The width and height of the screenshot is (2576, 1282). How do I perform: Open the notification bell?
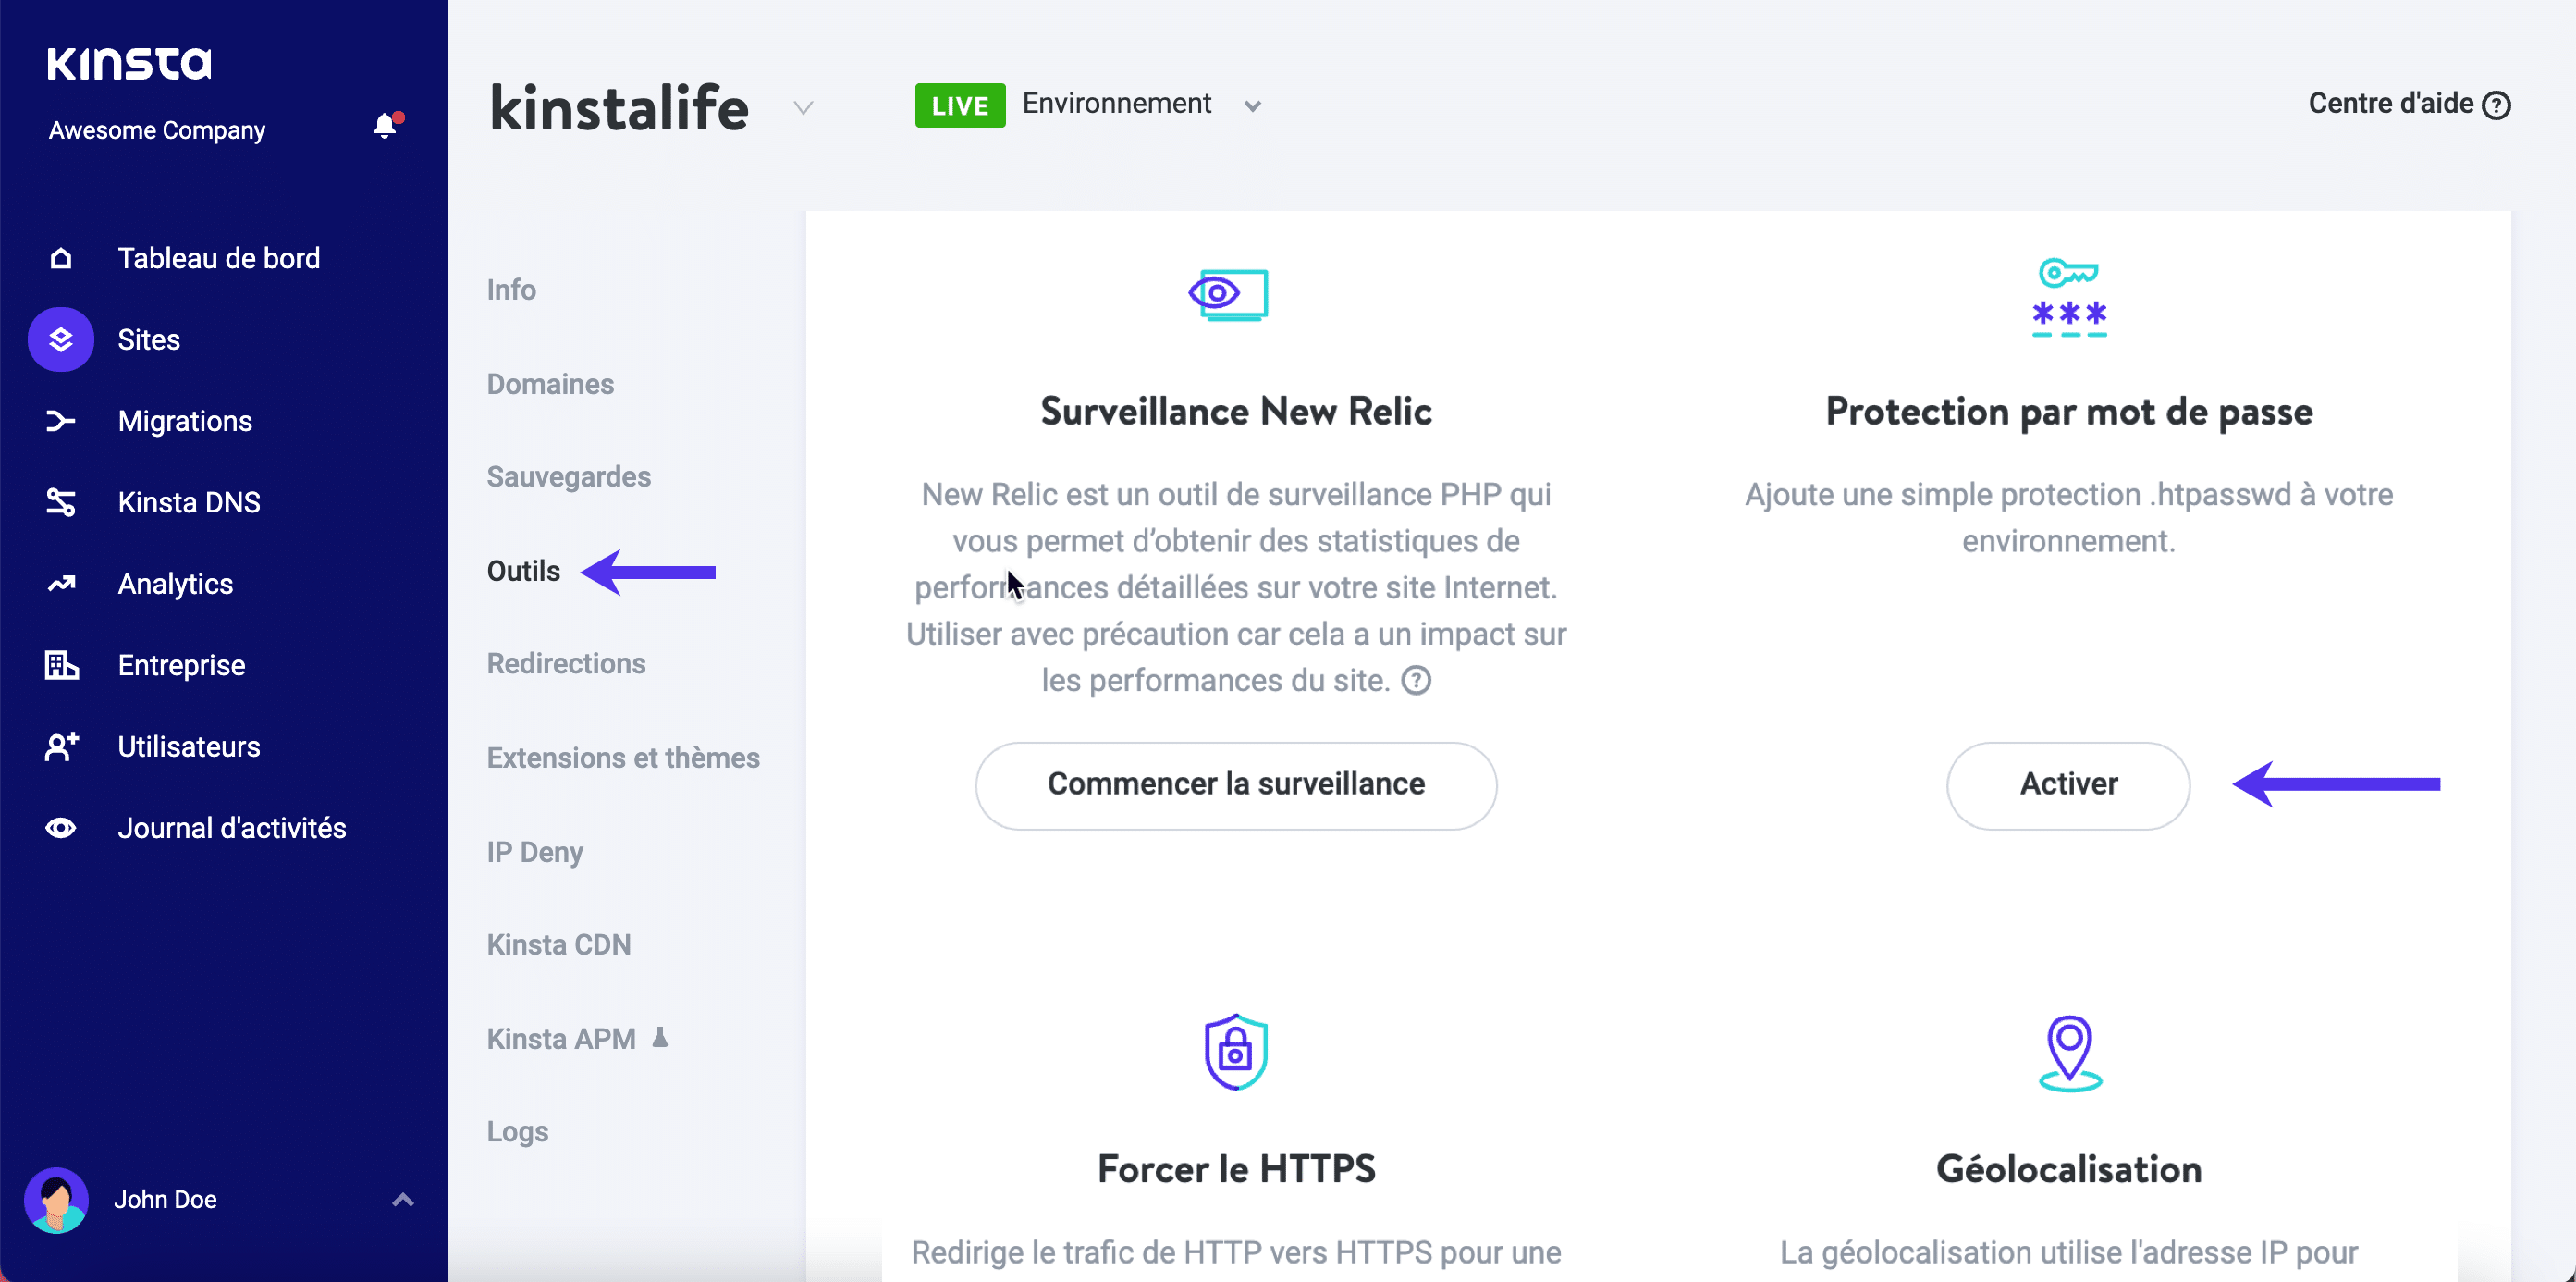[385, 127]
